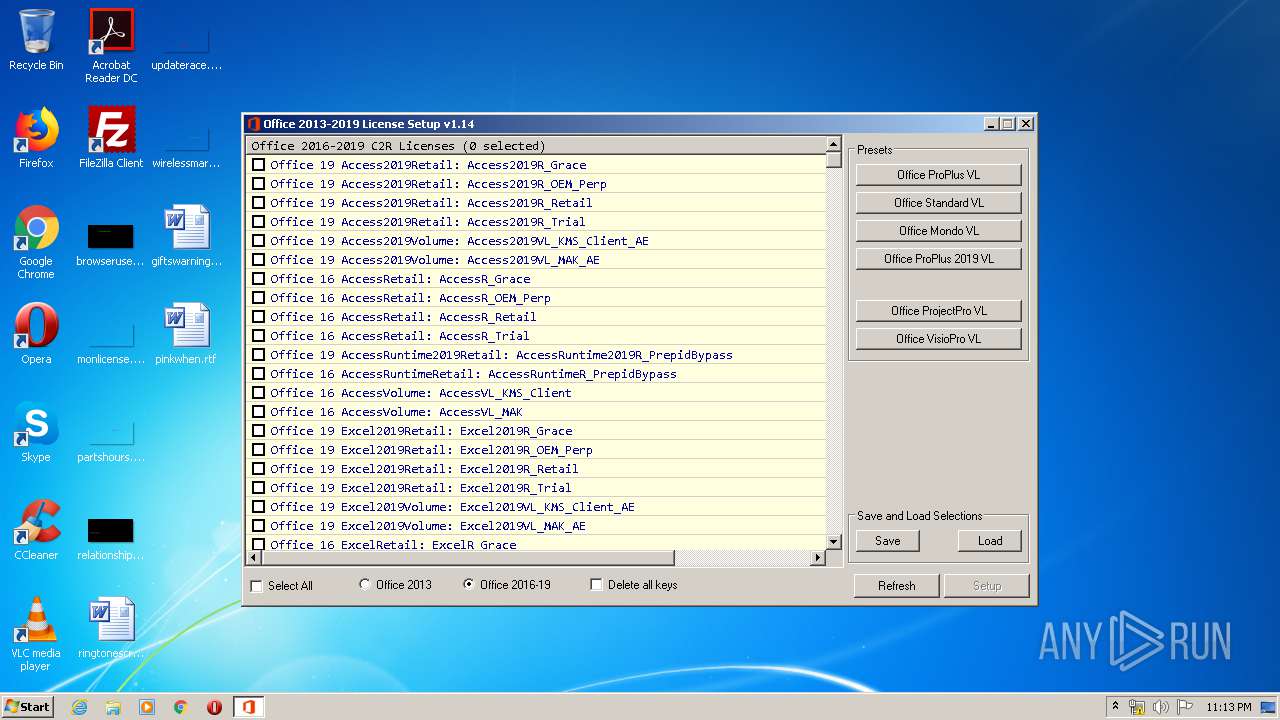Apply the Office Standard VL preset
This screenshot has width=1280, height=720.
pos(938,203)
